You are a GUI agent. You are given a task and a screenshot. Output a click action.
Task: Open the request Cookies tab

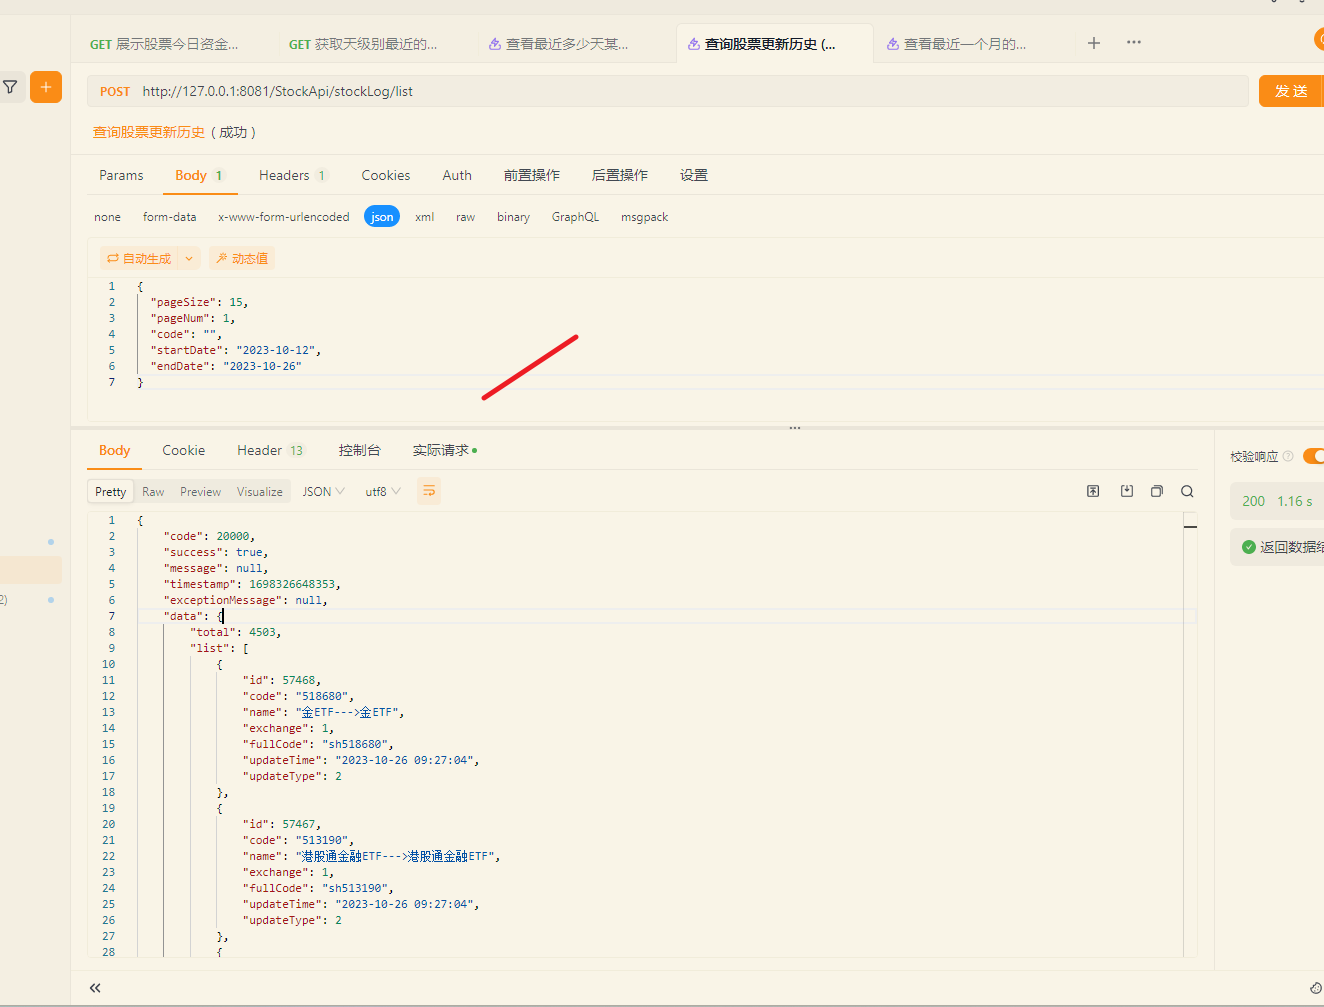click(386, 175)
